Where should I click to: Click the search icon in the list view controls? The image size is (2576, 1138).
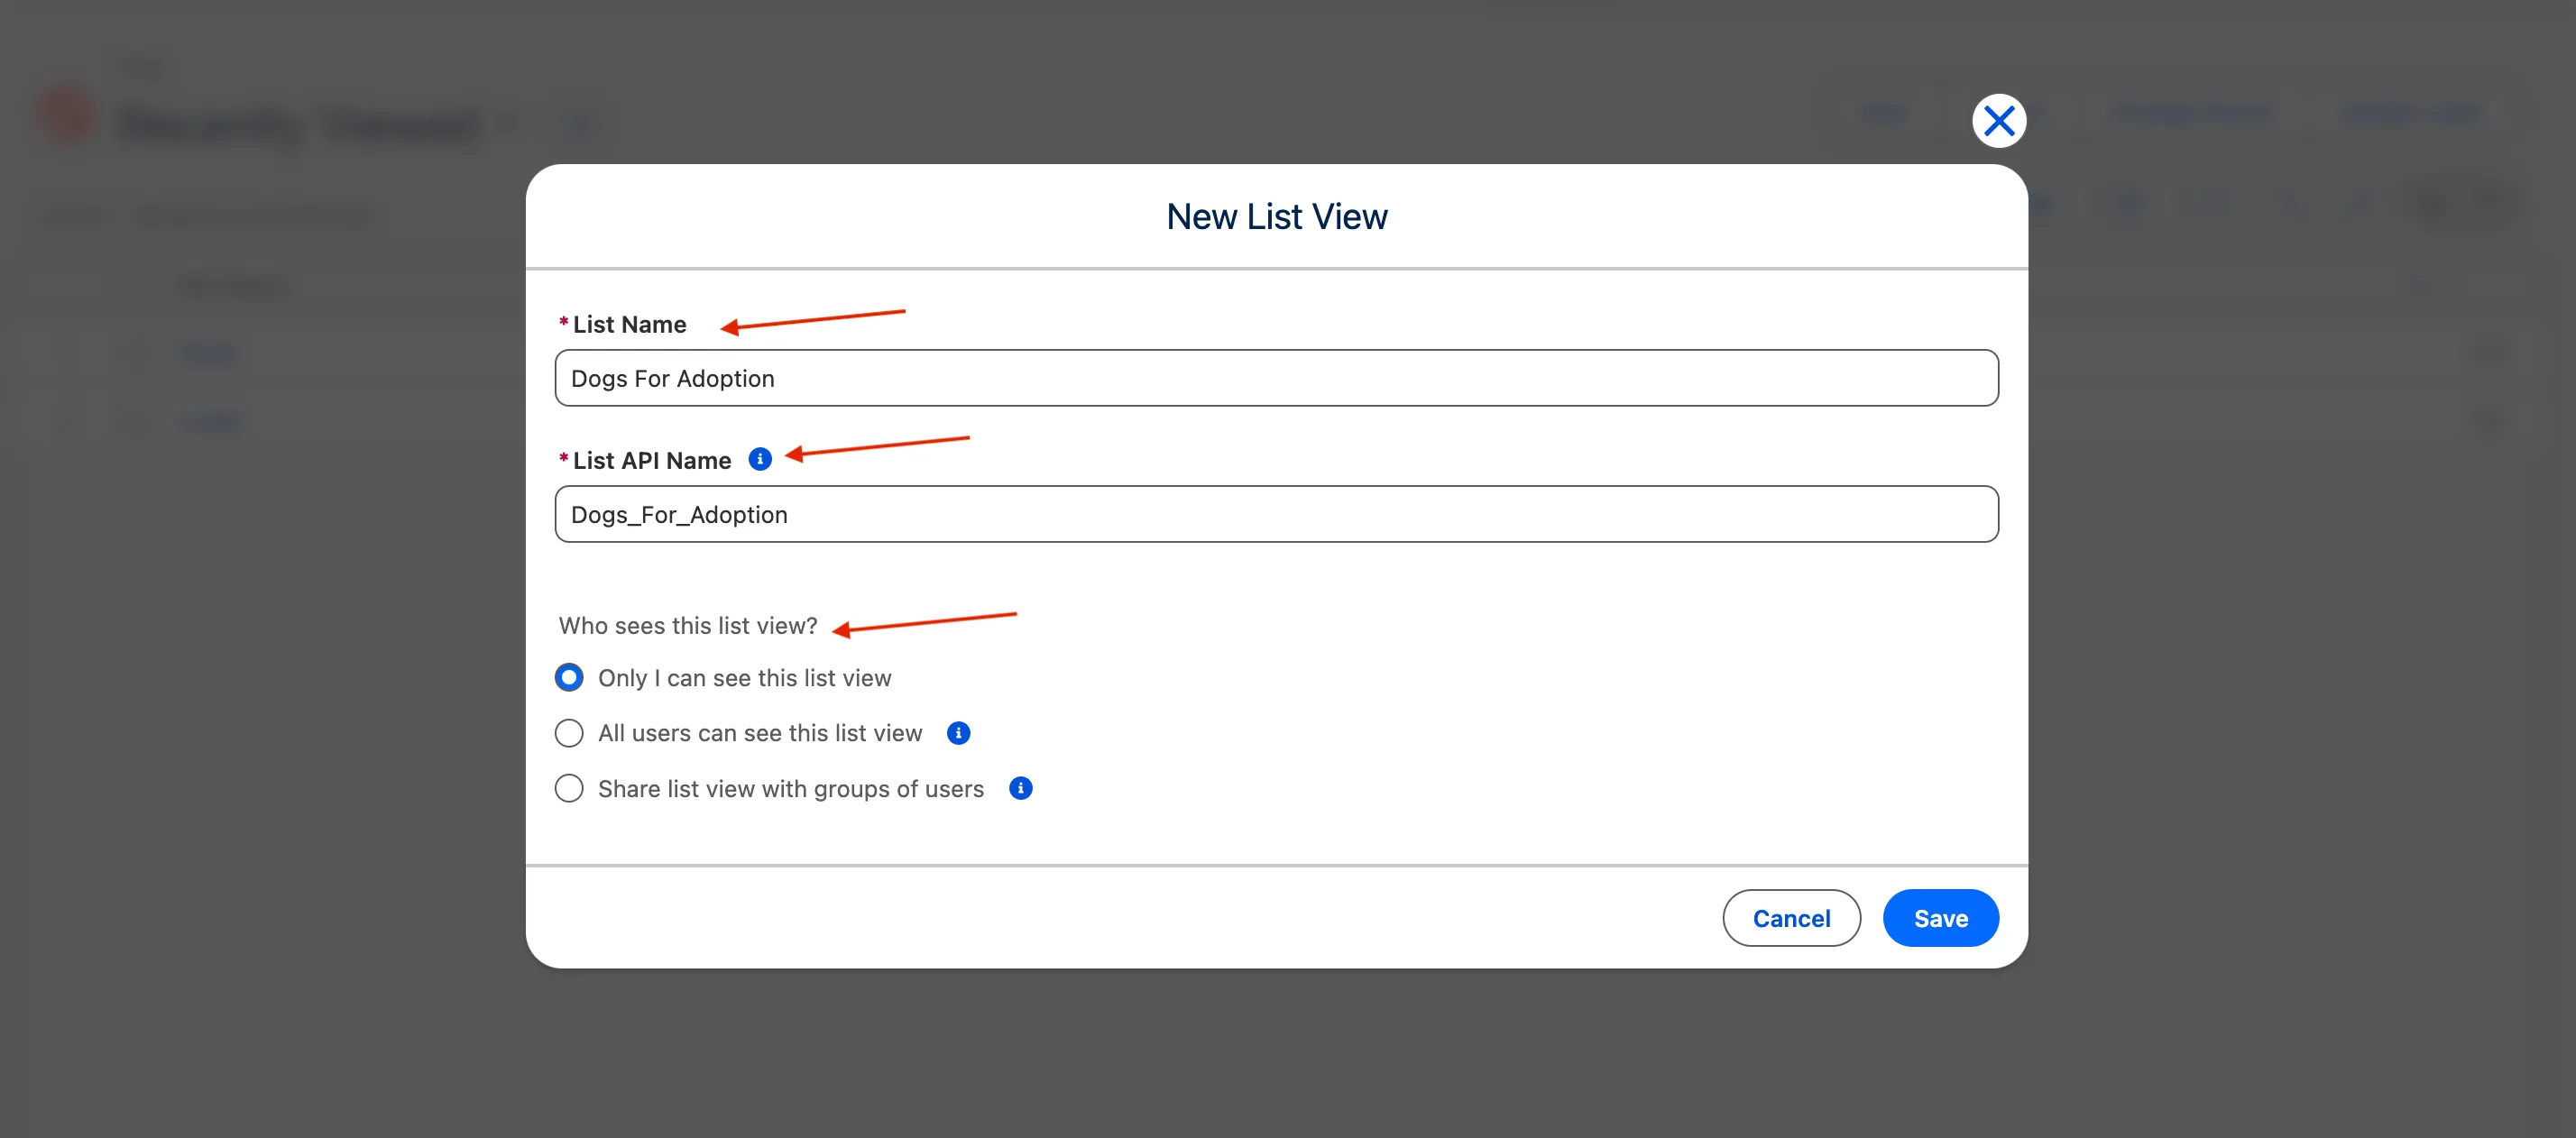[2044, 204]
